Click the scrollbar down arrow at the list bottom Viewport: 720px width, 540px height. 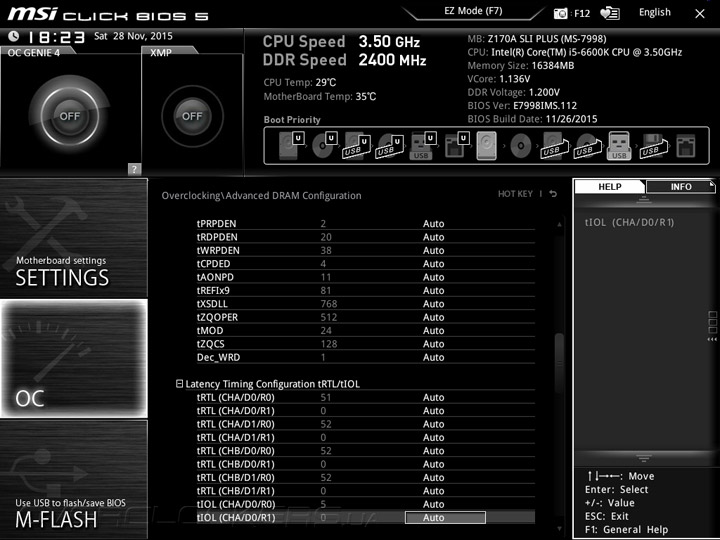[559, 529]
